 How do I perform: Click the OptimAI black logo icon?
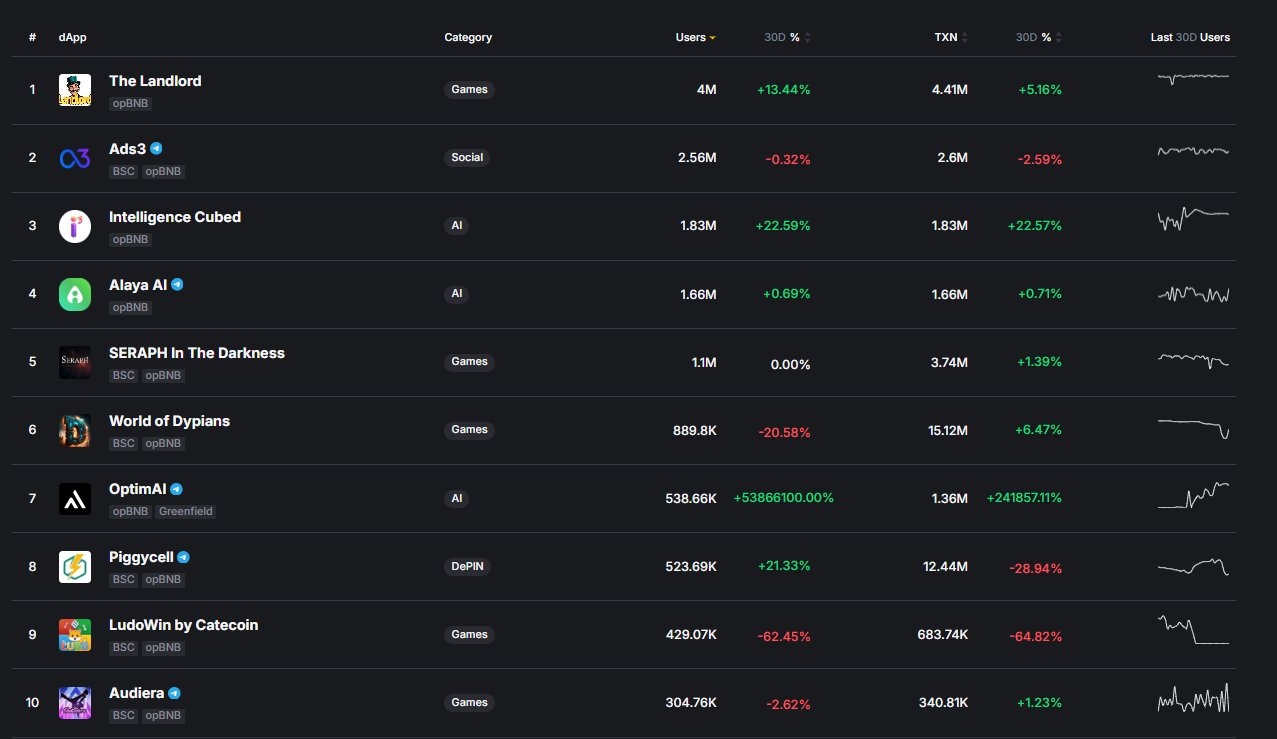(x=75, y=498)
